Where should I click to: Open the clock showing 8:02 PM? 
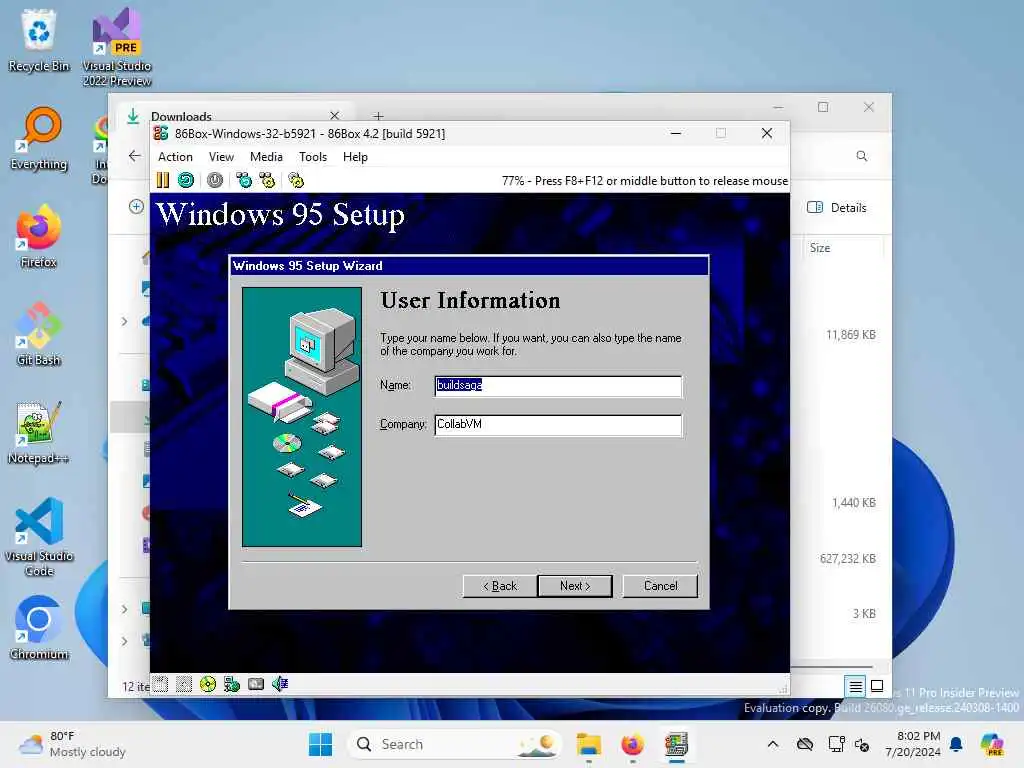pos(912,744)
